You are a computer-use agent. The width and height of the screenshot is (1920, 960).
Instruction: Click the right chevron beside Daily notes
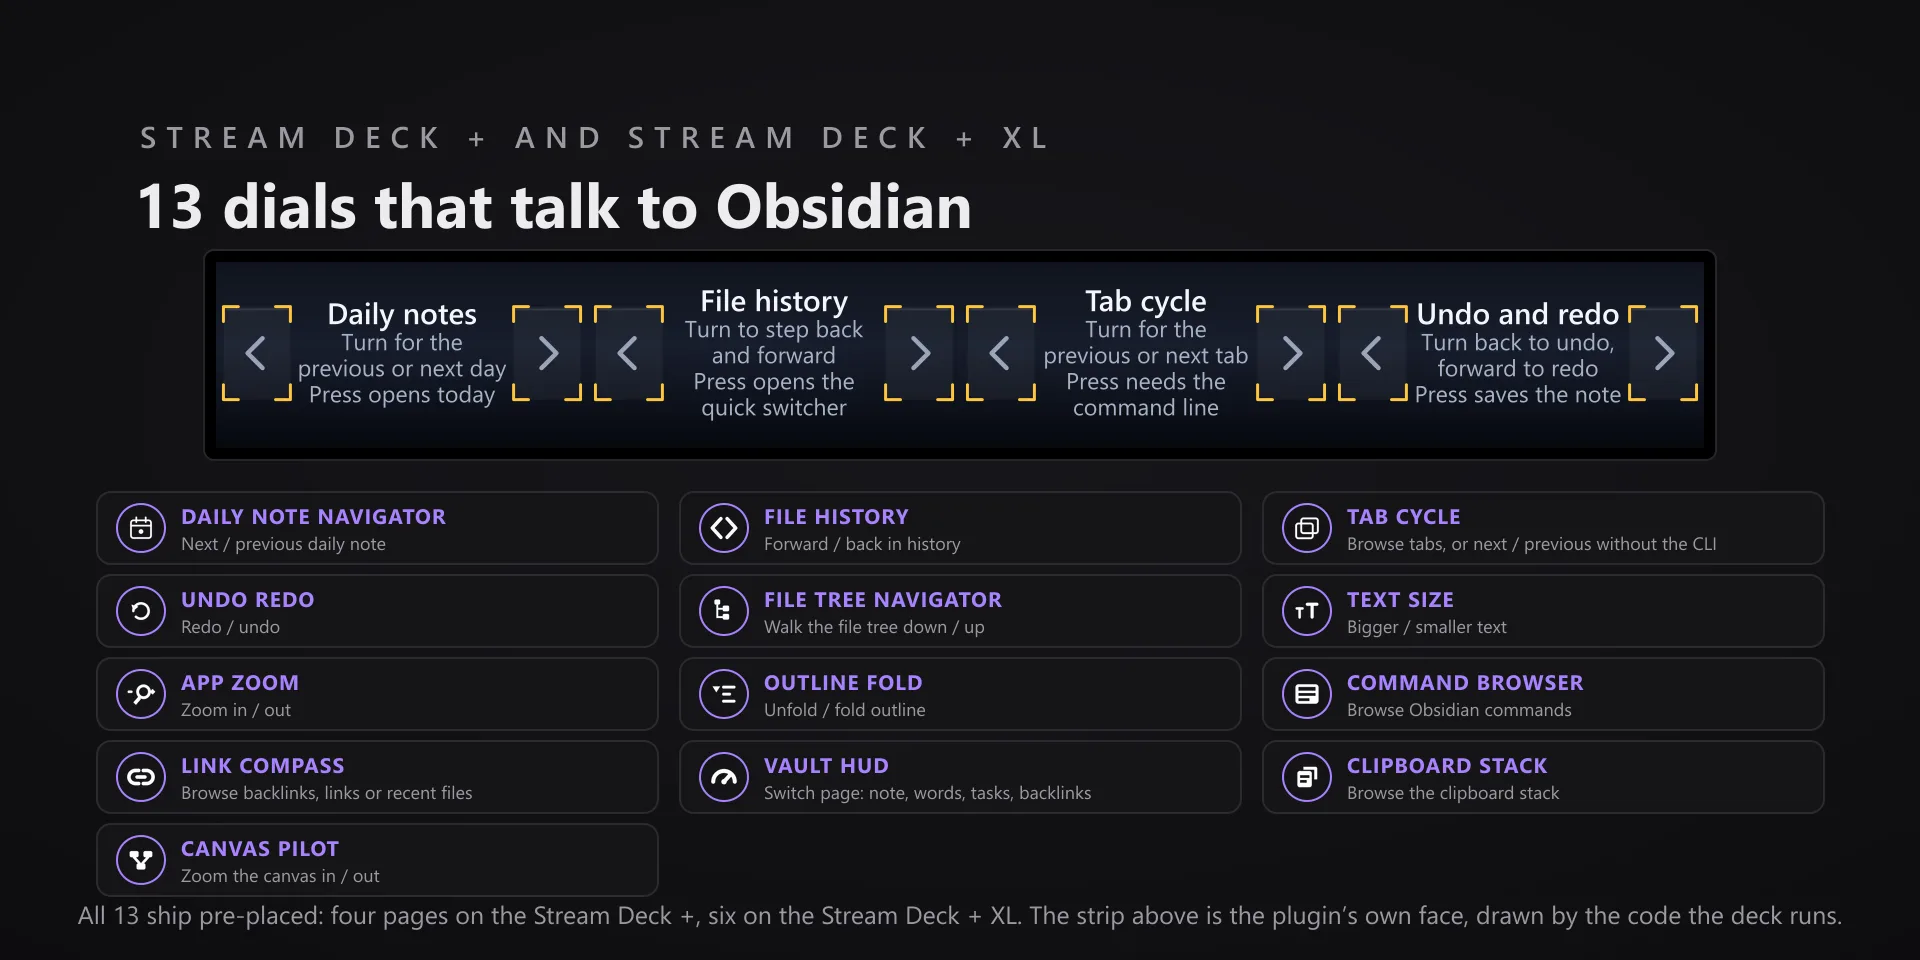(548, 353)
